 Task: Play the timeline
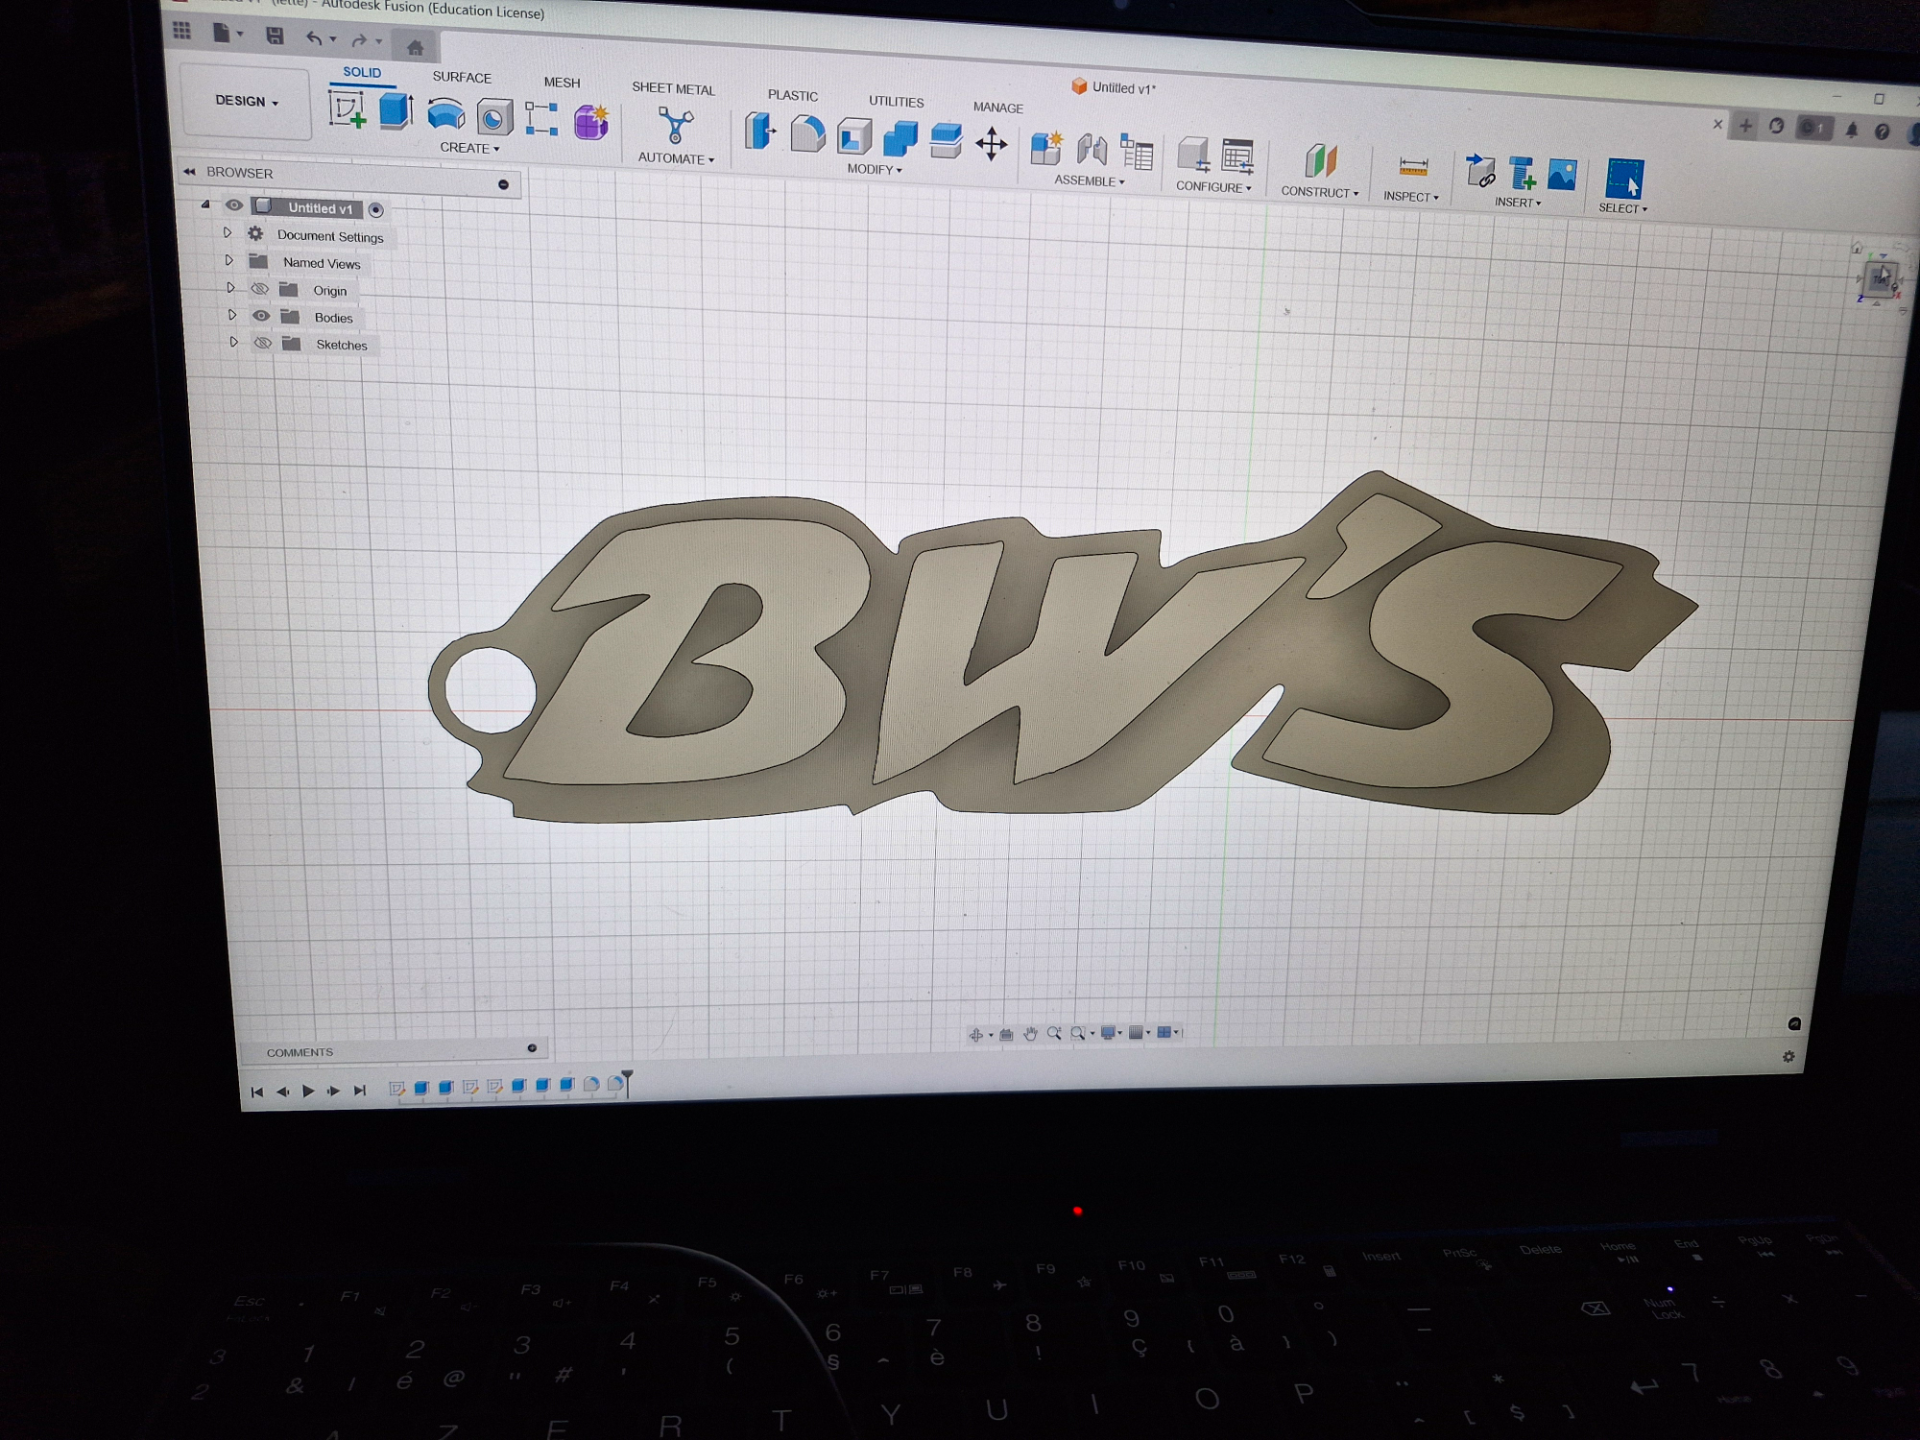[x=308, y=1091]
